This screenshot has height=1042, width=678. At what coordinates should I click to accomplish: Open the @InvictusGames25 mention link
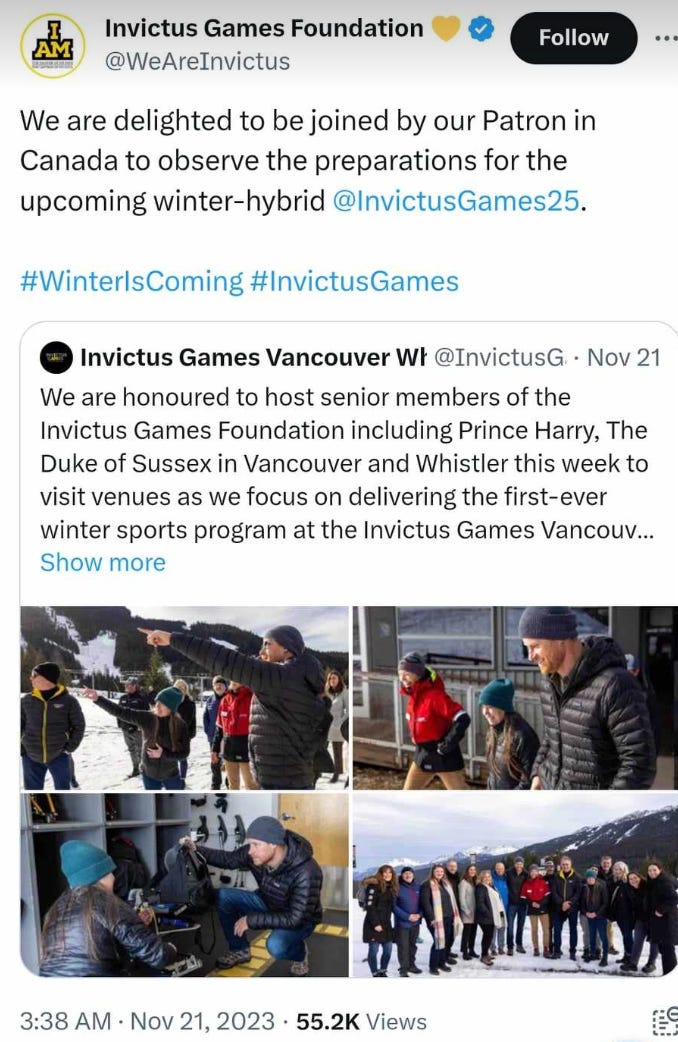pos(456,201)
